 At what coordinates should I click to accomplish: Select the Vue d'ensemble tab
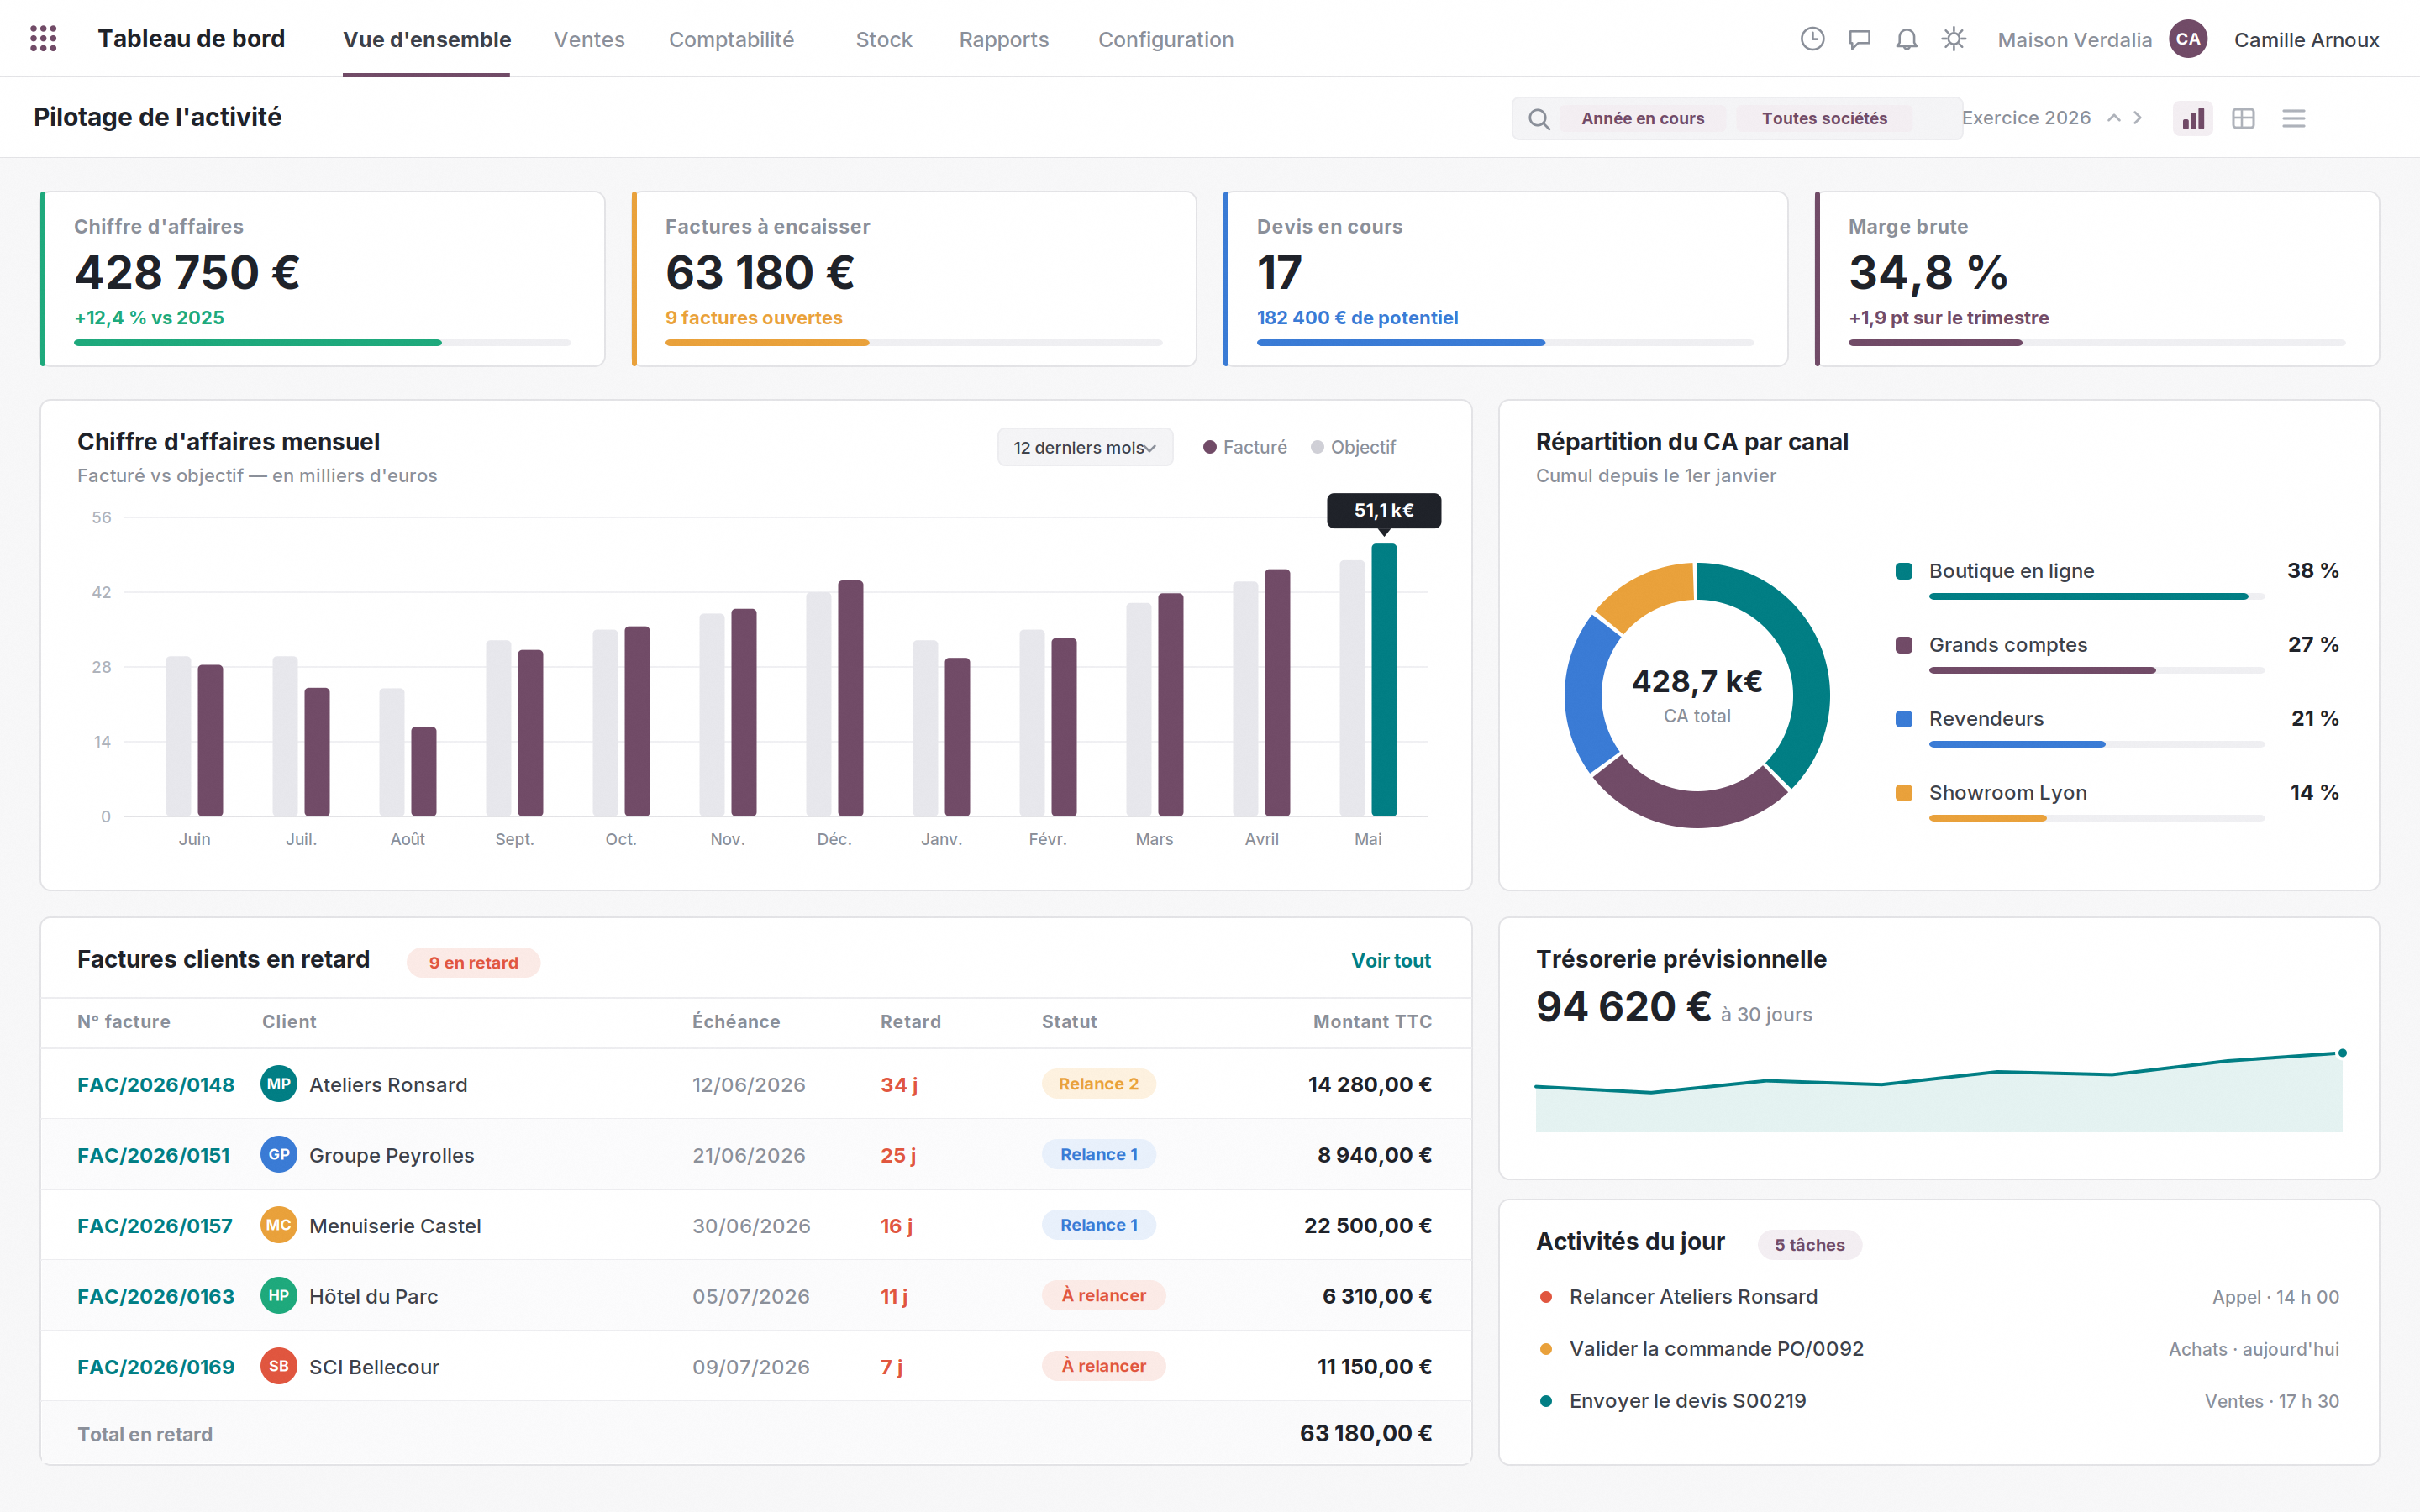pos(427,40)
